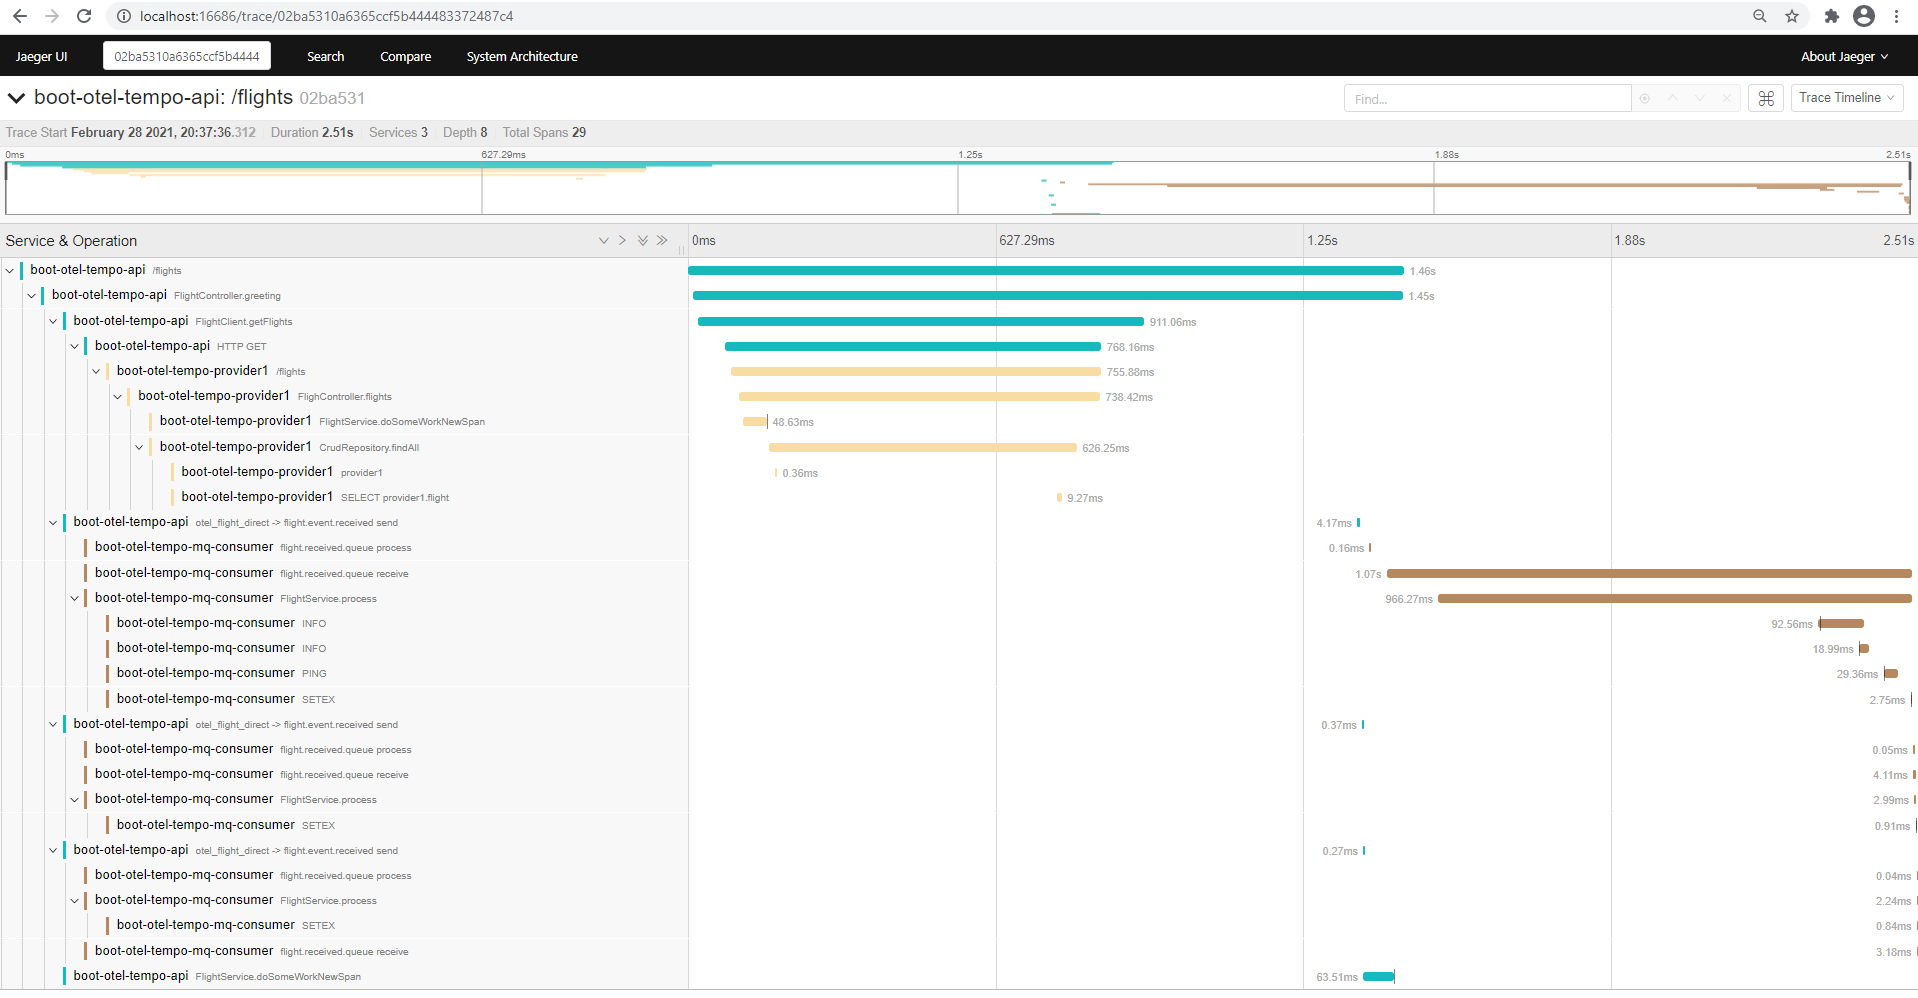
Task: Open keyboard shortcuts command icon
Action: (1766, 98)
